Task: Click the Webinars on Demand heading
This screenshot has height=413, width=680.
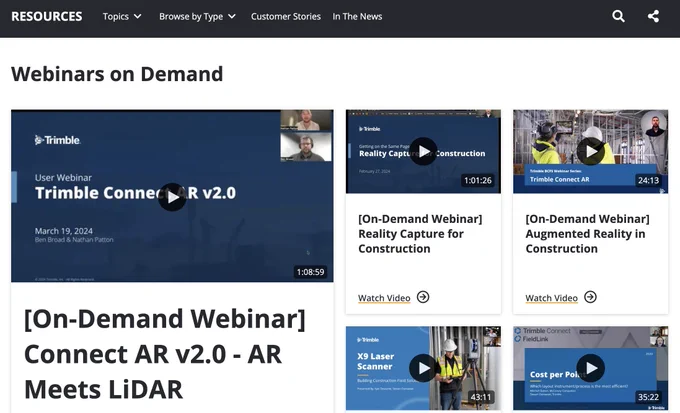Action: point(117,74)
